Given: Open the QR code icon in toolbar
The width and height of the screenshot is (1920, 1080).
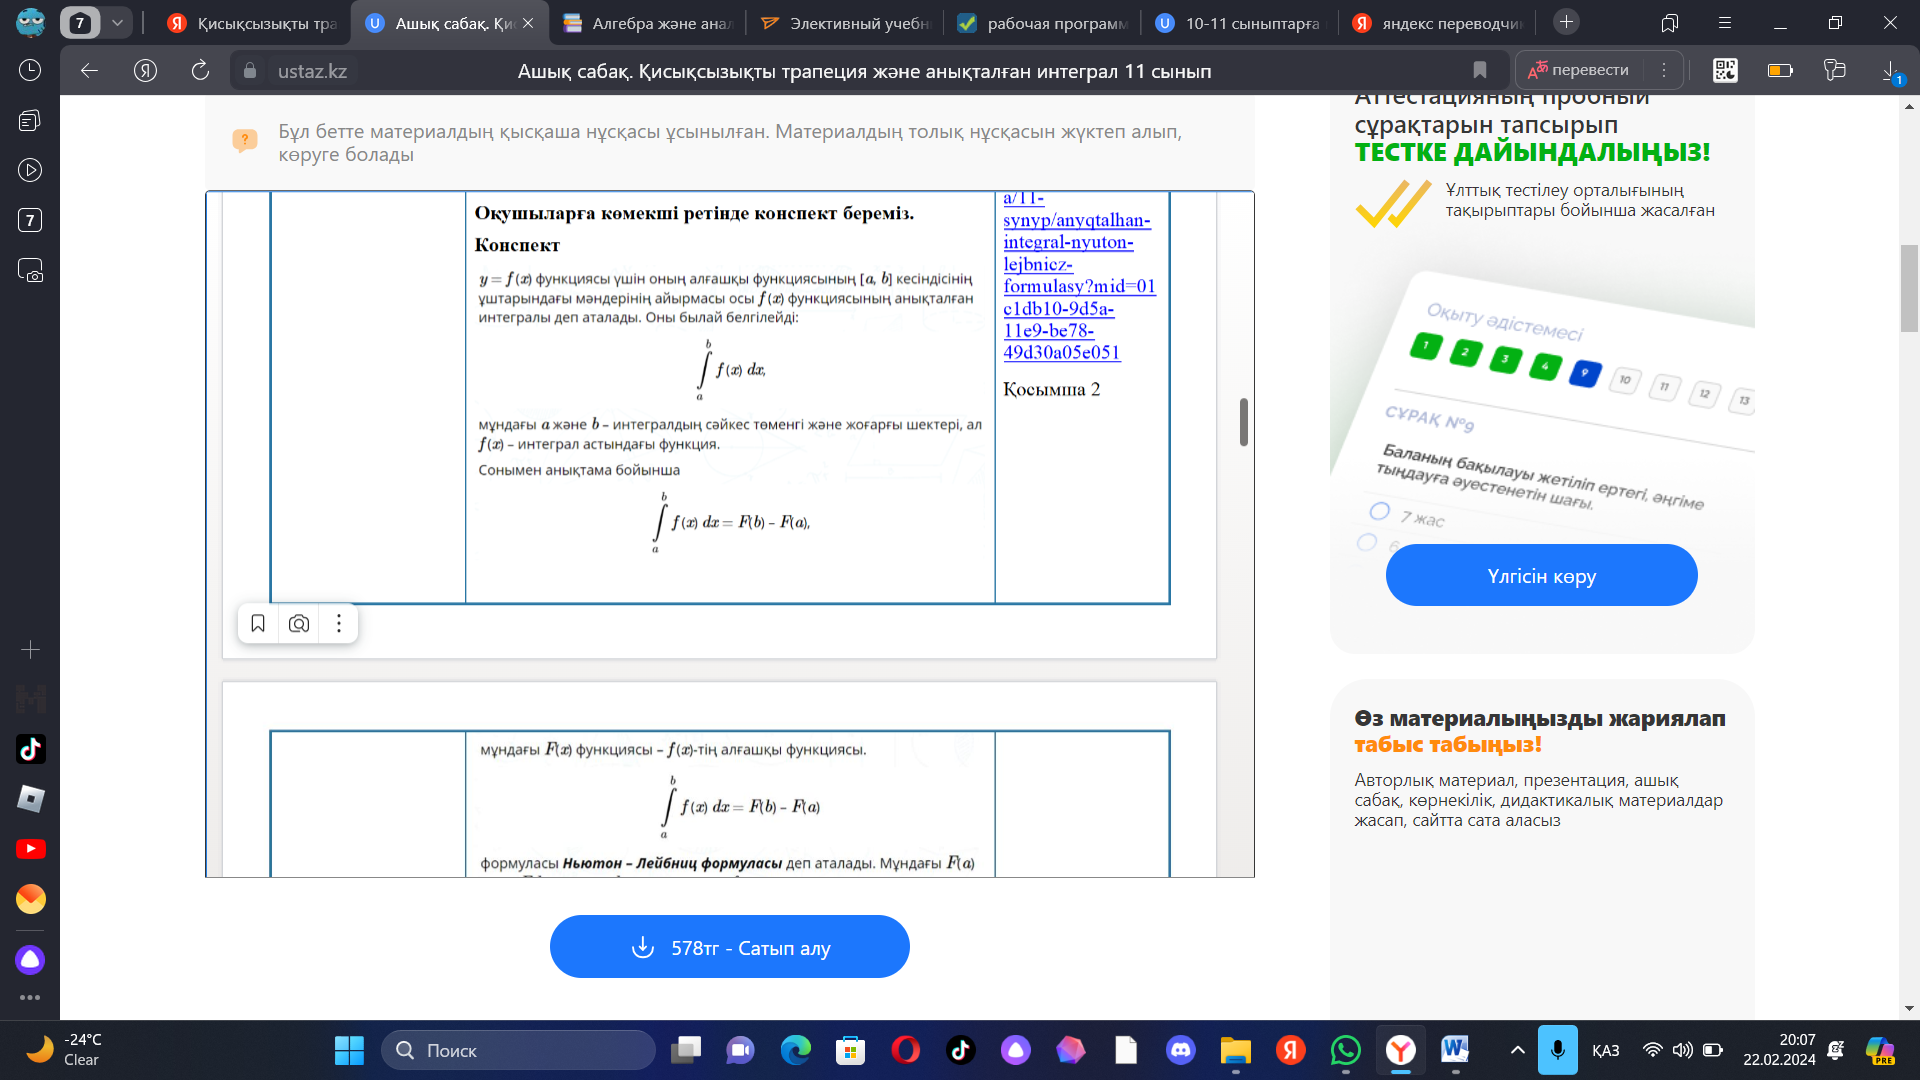Looking at the screenshot, I should click(1725, 70).
